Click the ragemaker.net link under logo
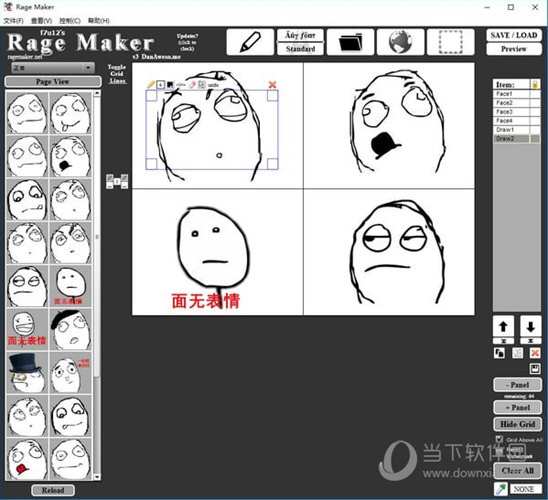 [25, 57]
